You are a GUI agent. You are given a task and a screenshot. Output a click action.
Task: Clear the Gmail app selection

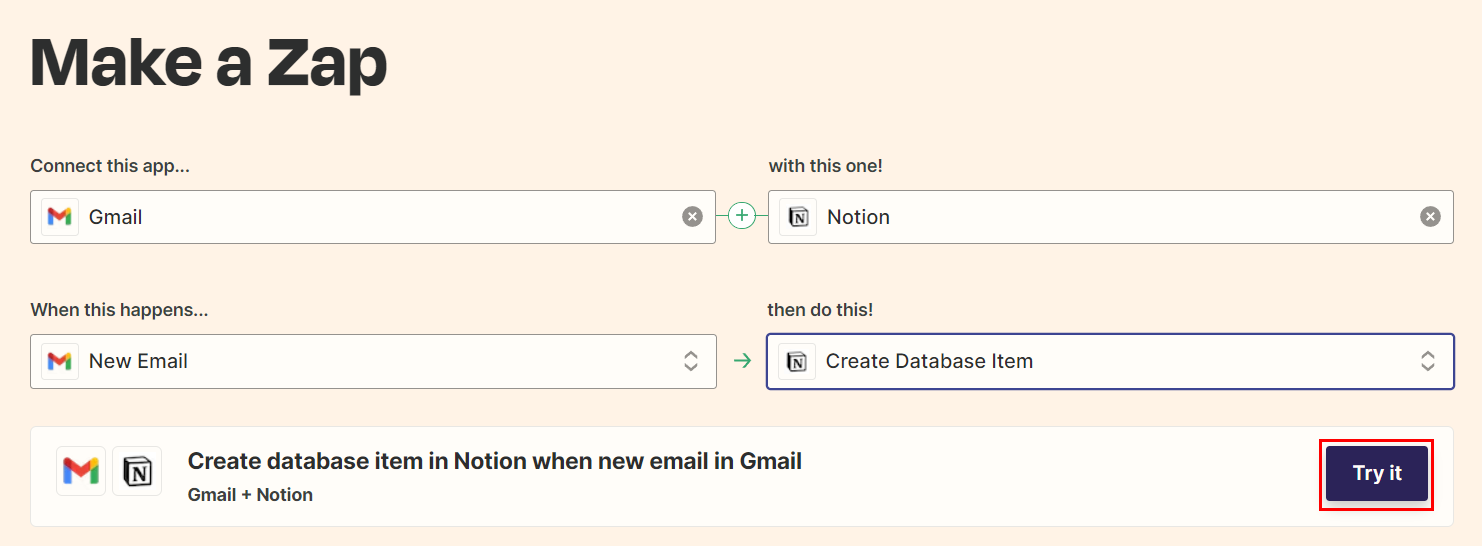click(692, 217)
